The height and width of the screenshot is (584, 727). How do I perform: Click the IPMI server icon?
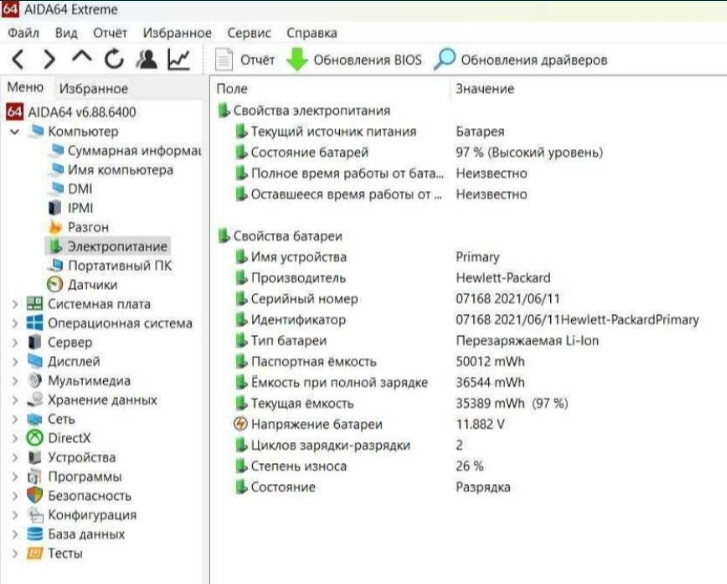(55, 208)
